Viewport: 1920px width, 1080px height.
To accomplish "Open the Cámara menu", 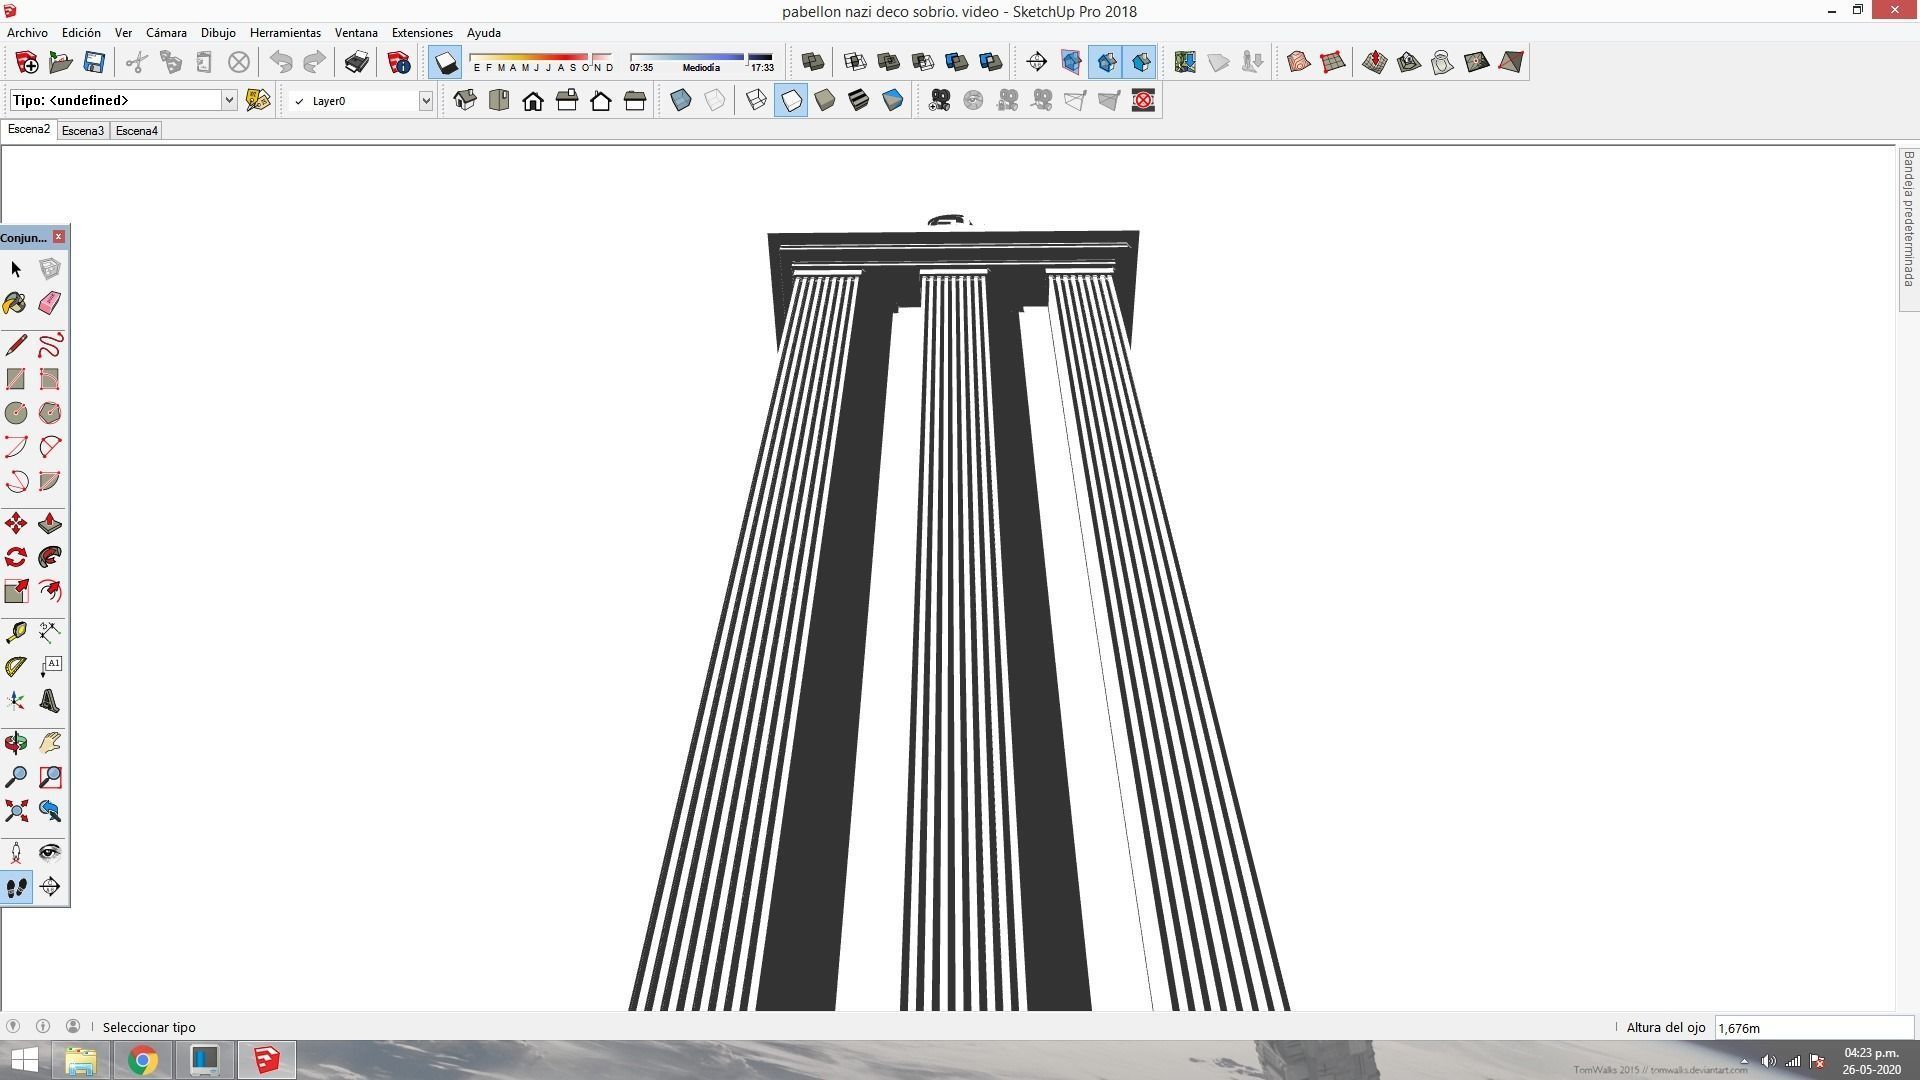I will pyautogui.click(x=166, y=32).
